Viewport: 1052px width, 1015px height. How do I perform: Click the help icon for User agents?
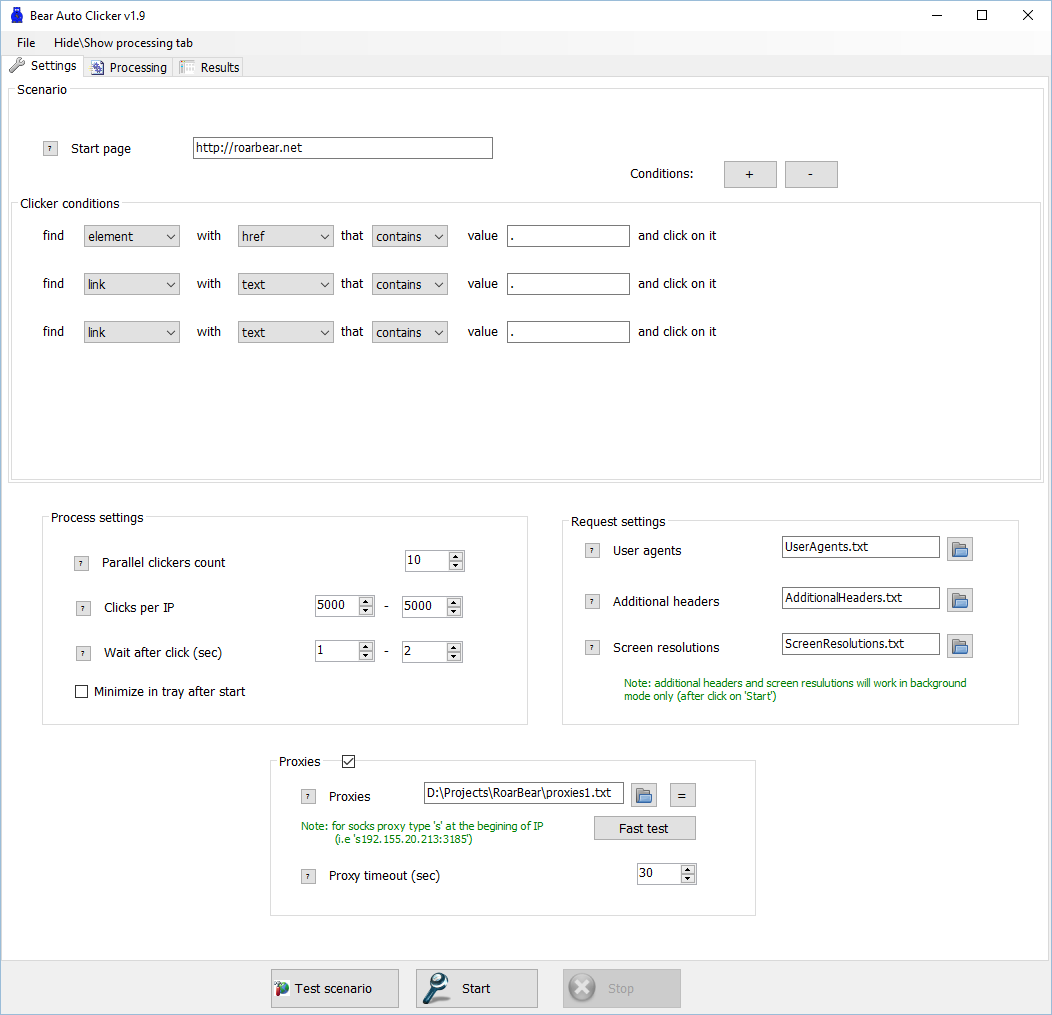pos(592,551)
